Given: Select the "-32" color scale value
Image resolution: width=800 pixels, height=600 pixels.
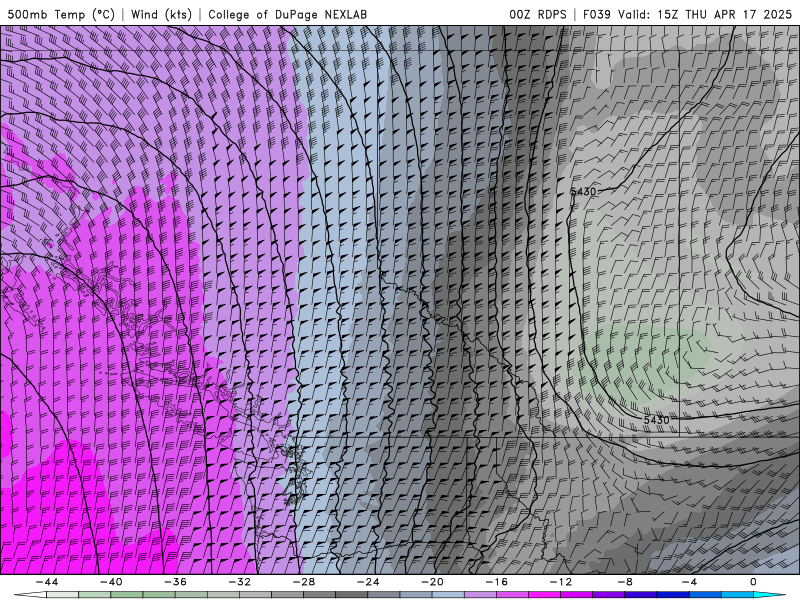Looking at the screenshot, I should click(239, 582).
